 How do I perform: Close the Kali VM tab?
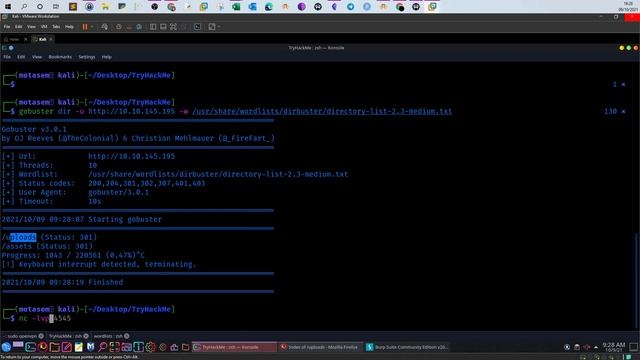(51, 39)
